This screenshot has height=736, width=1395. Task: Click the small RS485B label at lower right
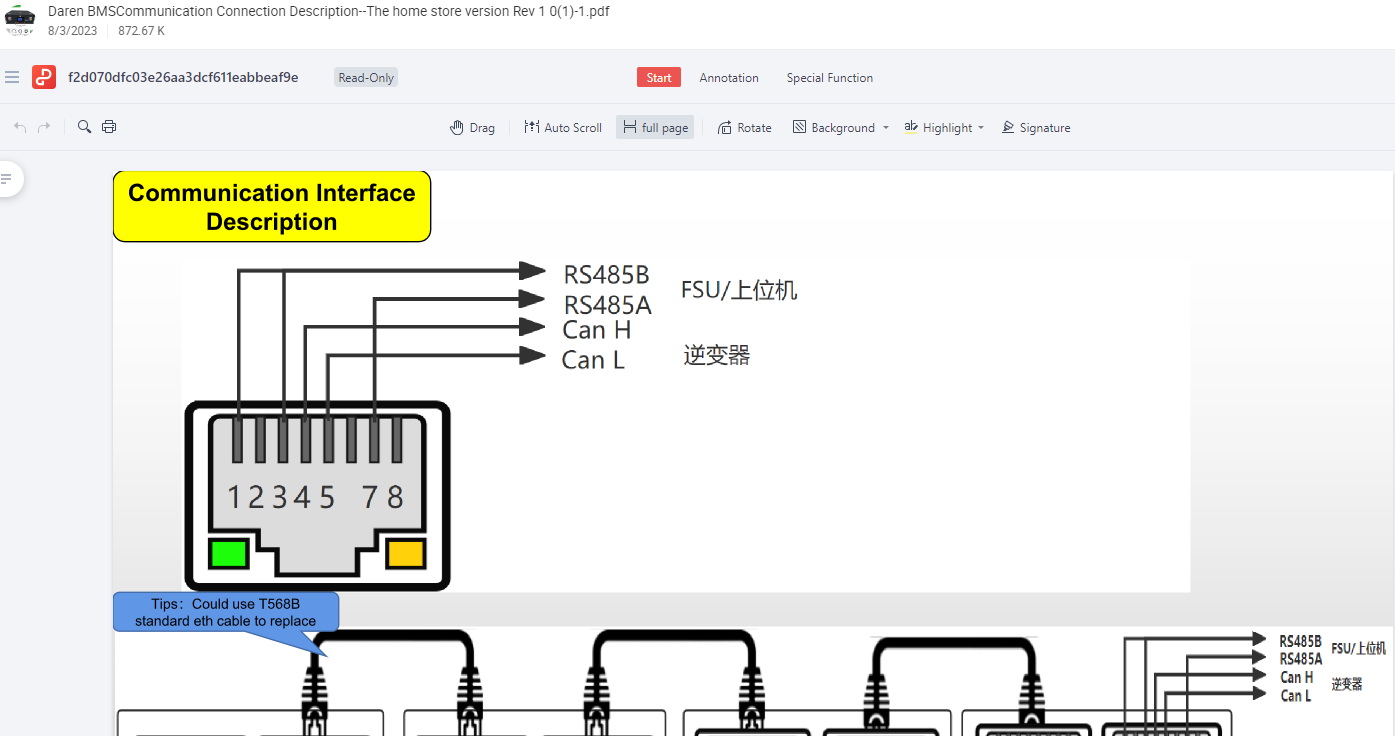pos(1300,641)
